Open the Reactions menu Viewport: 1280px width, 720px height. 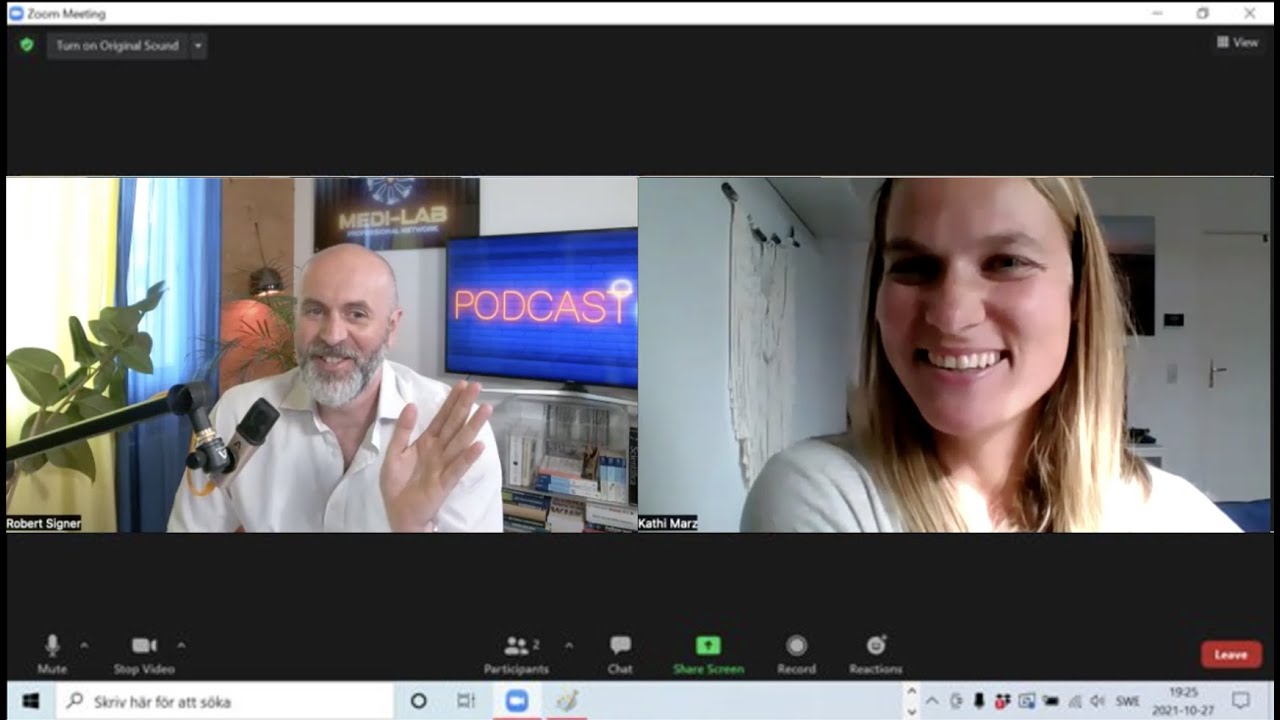876,651
